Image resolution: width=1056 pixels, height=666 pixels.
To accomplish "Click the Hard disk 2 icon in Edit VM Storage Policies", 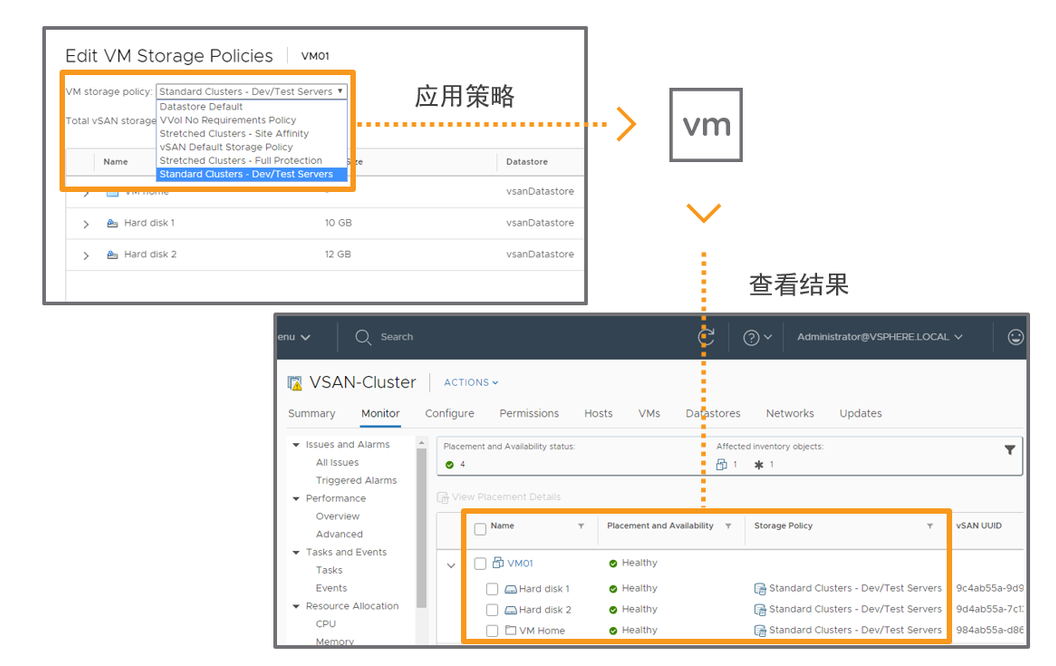I will coord(112,255).
